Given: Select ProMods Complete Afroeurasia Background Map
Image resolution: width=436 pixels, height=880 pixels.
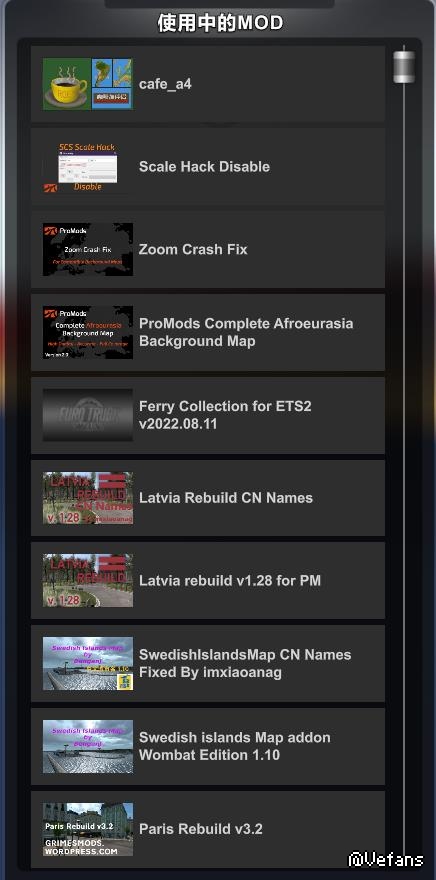Looking at the screenshot, I should (208, 332).
